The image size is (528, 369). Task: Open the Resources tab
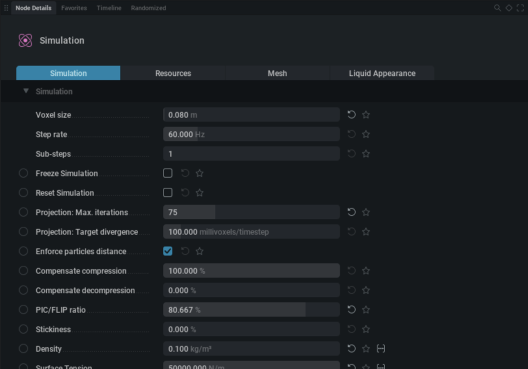pyautogui.click(x=173, y=73)
